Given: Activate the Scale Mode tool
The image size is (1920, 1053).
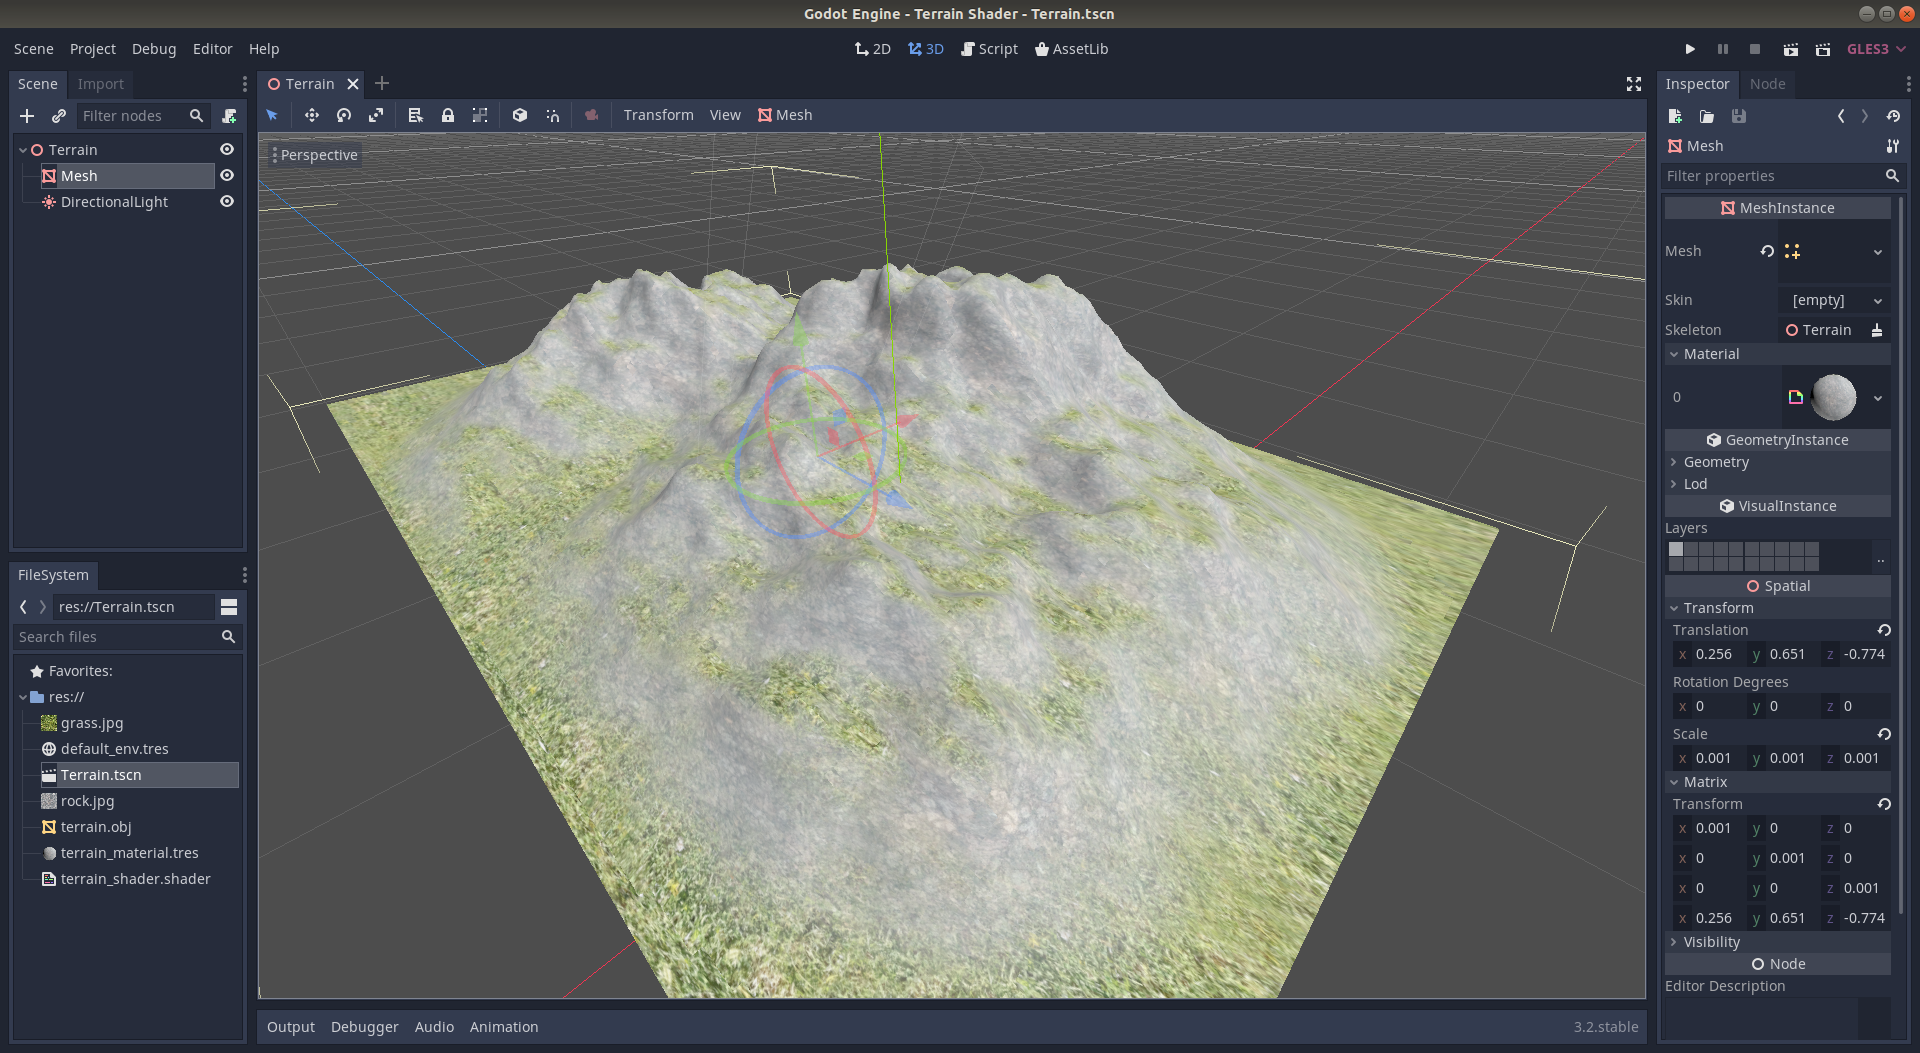Looking at the screenshot, I should 376,115.
